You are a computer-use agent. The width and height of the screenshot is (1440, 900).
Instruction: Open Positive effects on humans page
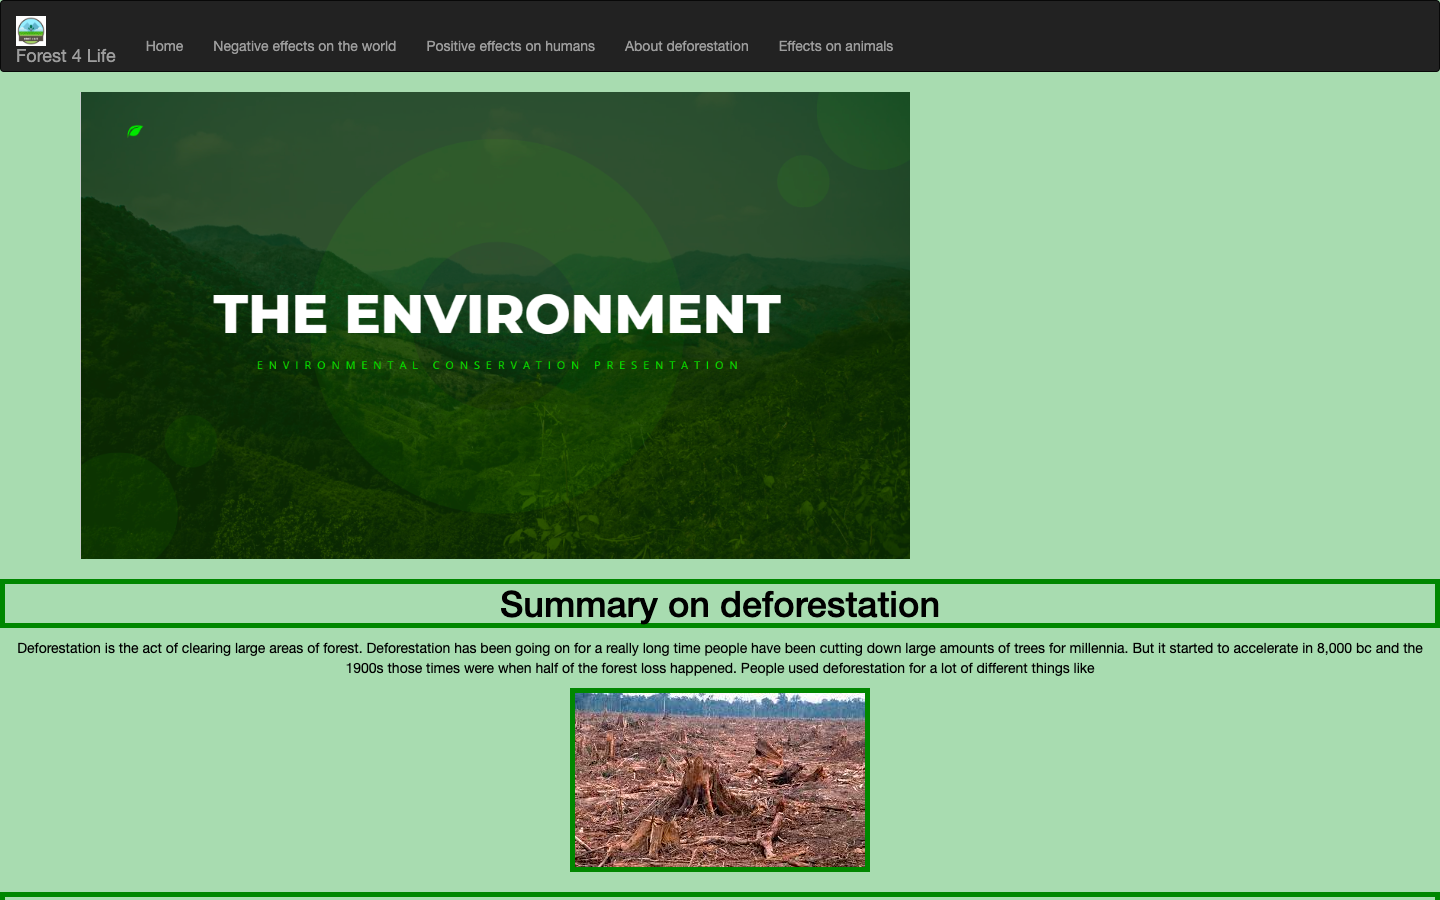coord(510,46)
